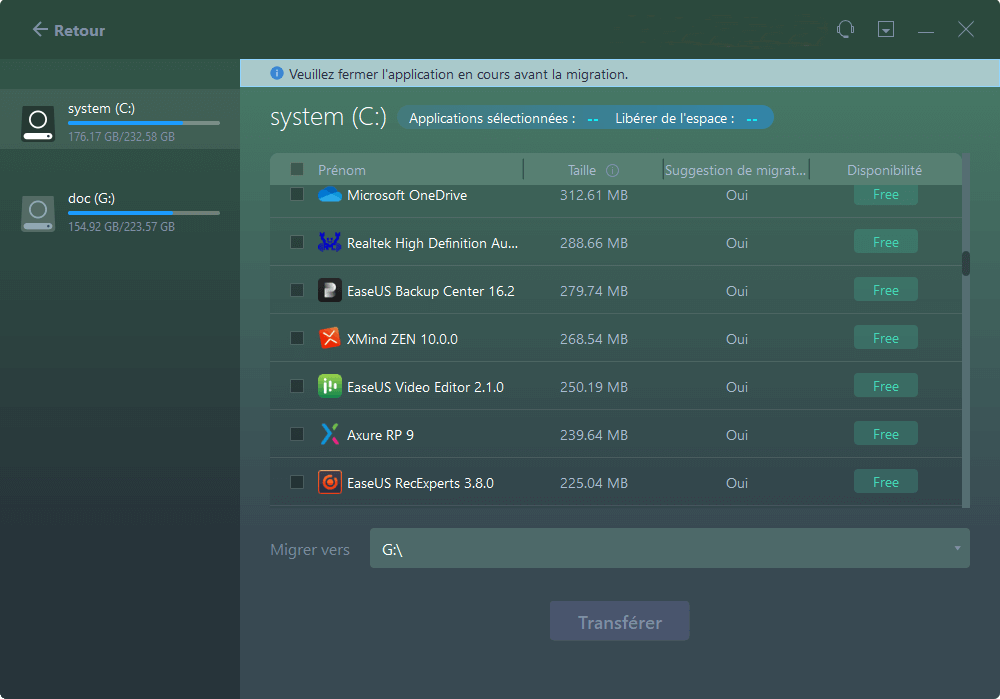Screen dimensions: 1000x699
Task: Check the Realtek High Definition Audio checkbox
Action: 297,242
